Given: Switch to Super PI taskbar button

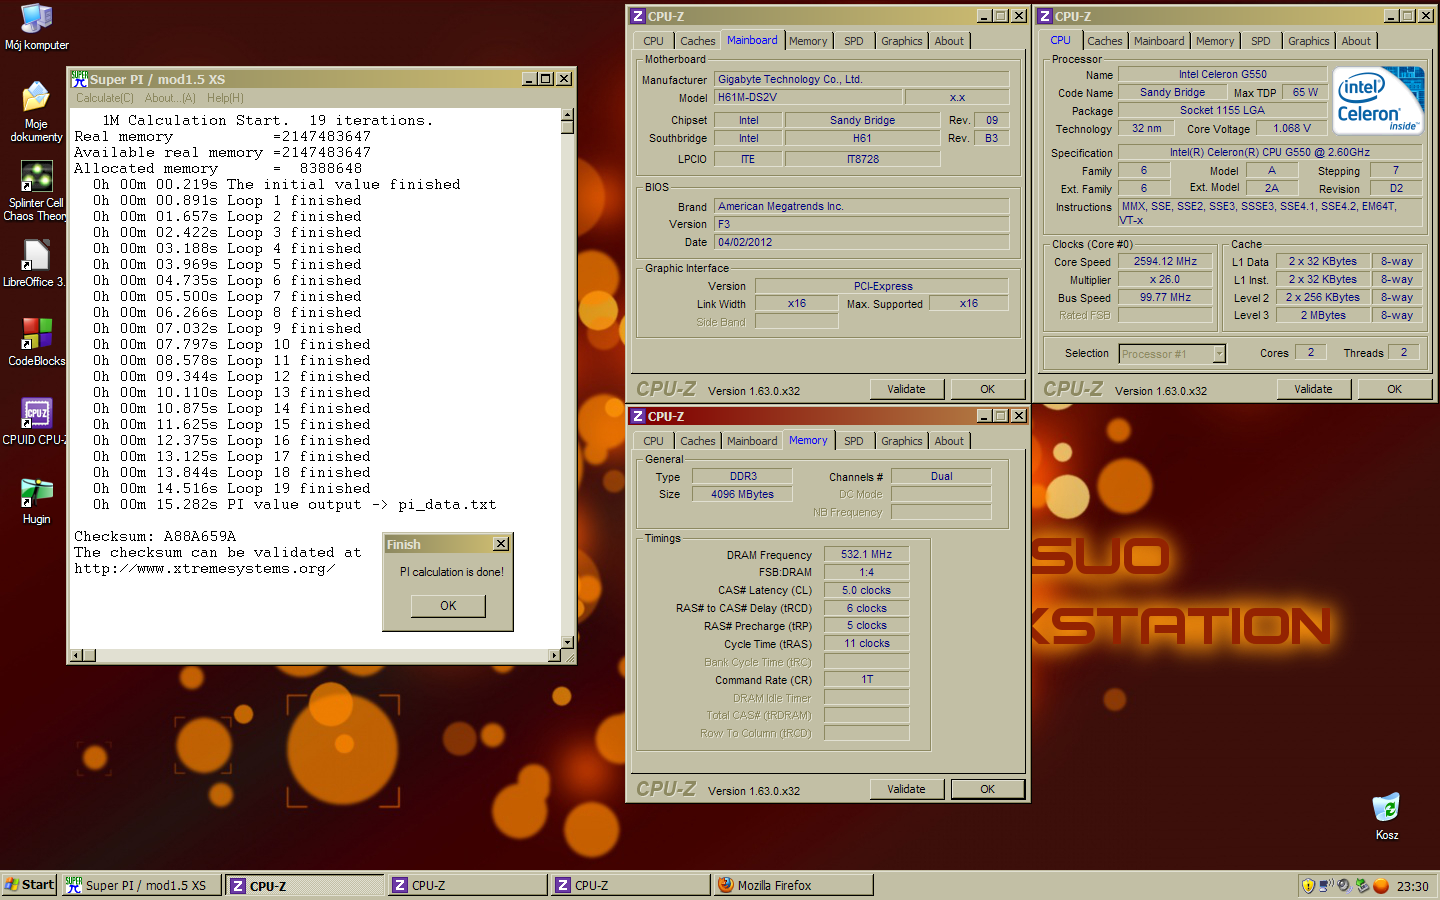Looking at the screenshot, I should pos(141,885).
